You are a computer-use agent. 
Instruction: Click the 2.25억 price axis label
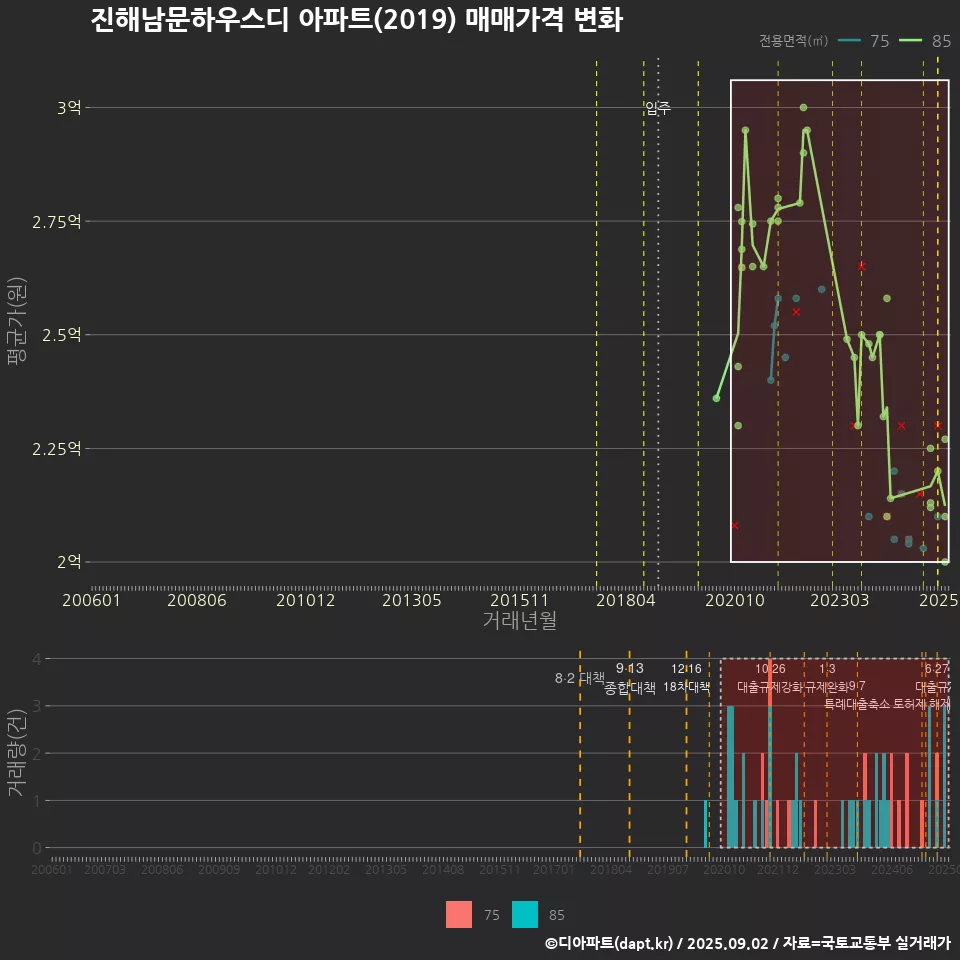(57, 449)
